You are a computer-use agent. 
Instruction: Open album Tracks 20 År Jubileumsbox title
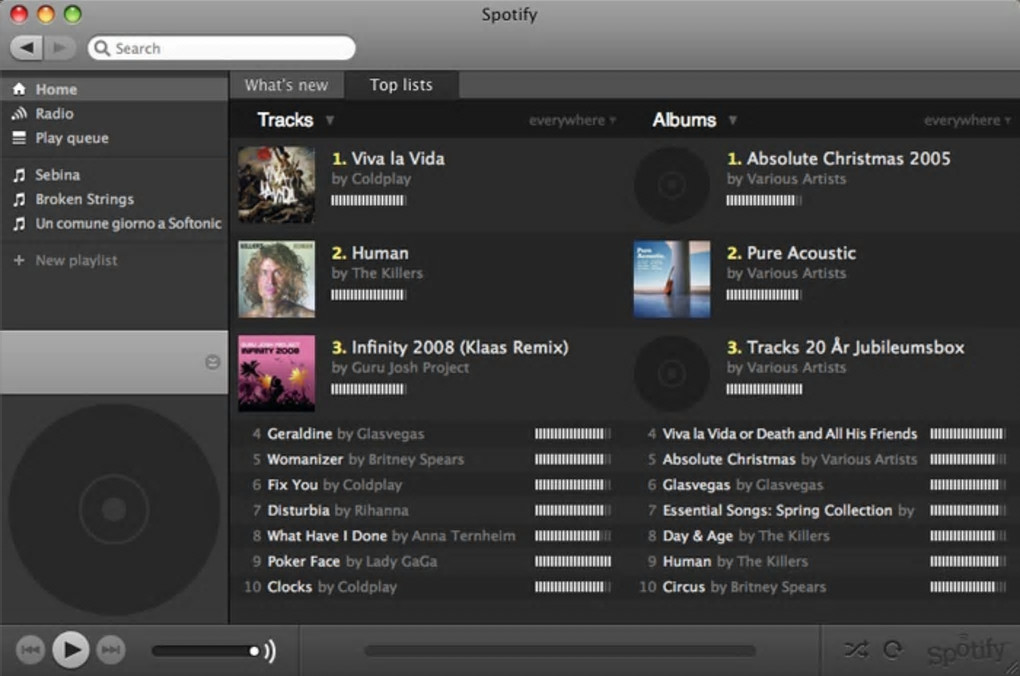846,347
